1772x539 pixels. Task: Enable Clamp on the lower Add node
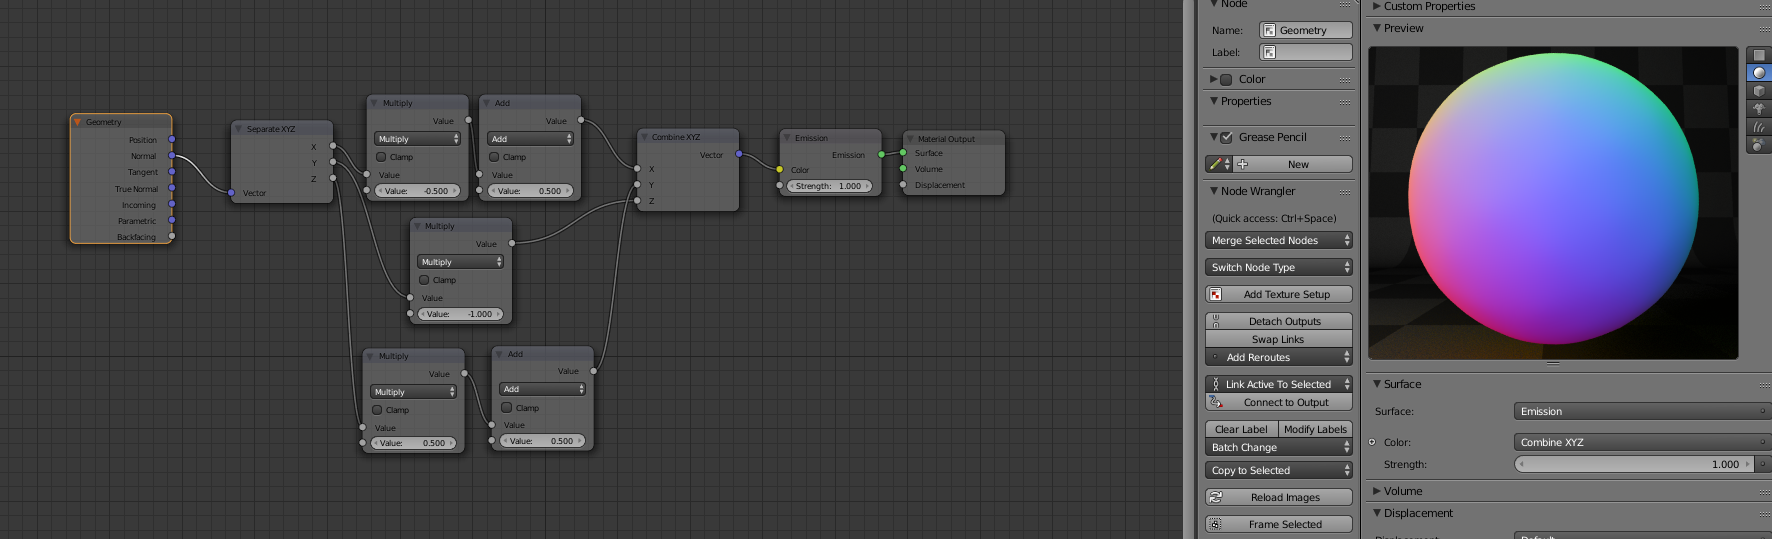[x=507, y=408]
